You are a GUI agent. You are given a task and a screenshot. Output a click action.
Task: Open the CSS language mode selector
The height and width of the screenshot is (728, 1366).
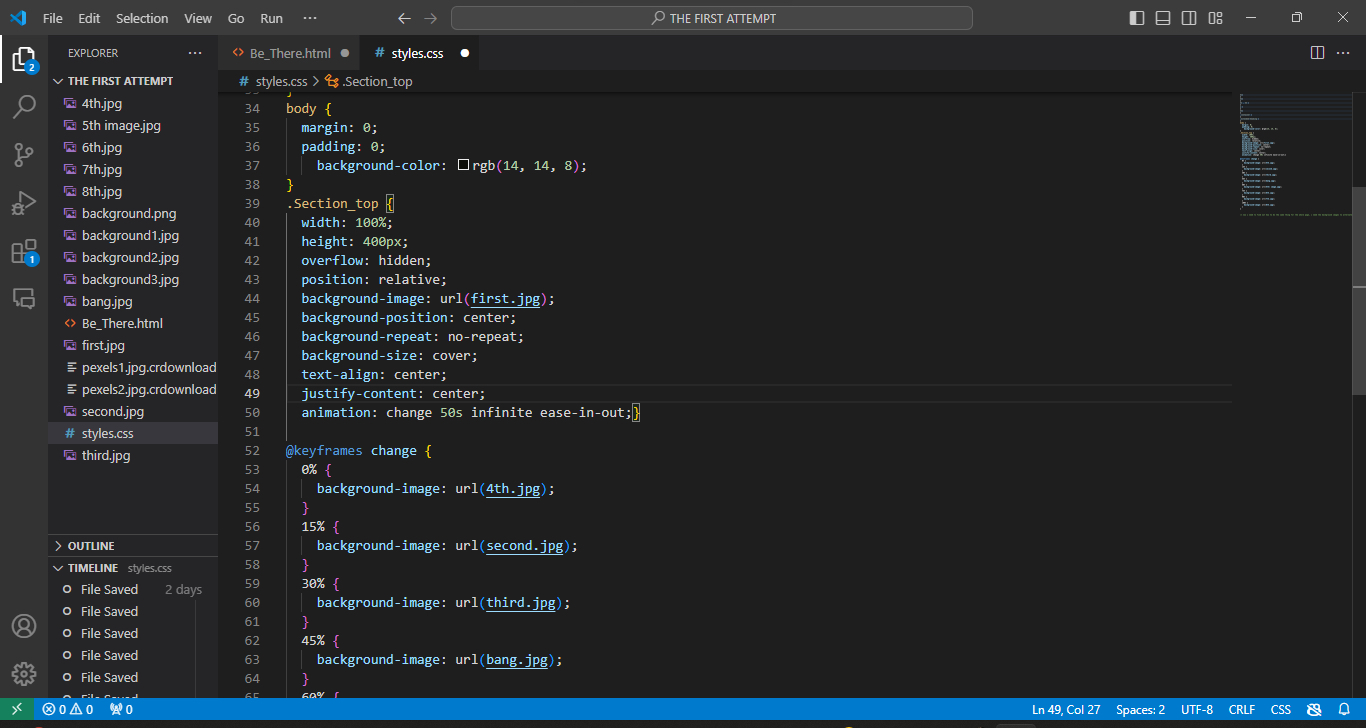[x=1279, y=709]
